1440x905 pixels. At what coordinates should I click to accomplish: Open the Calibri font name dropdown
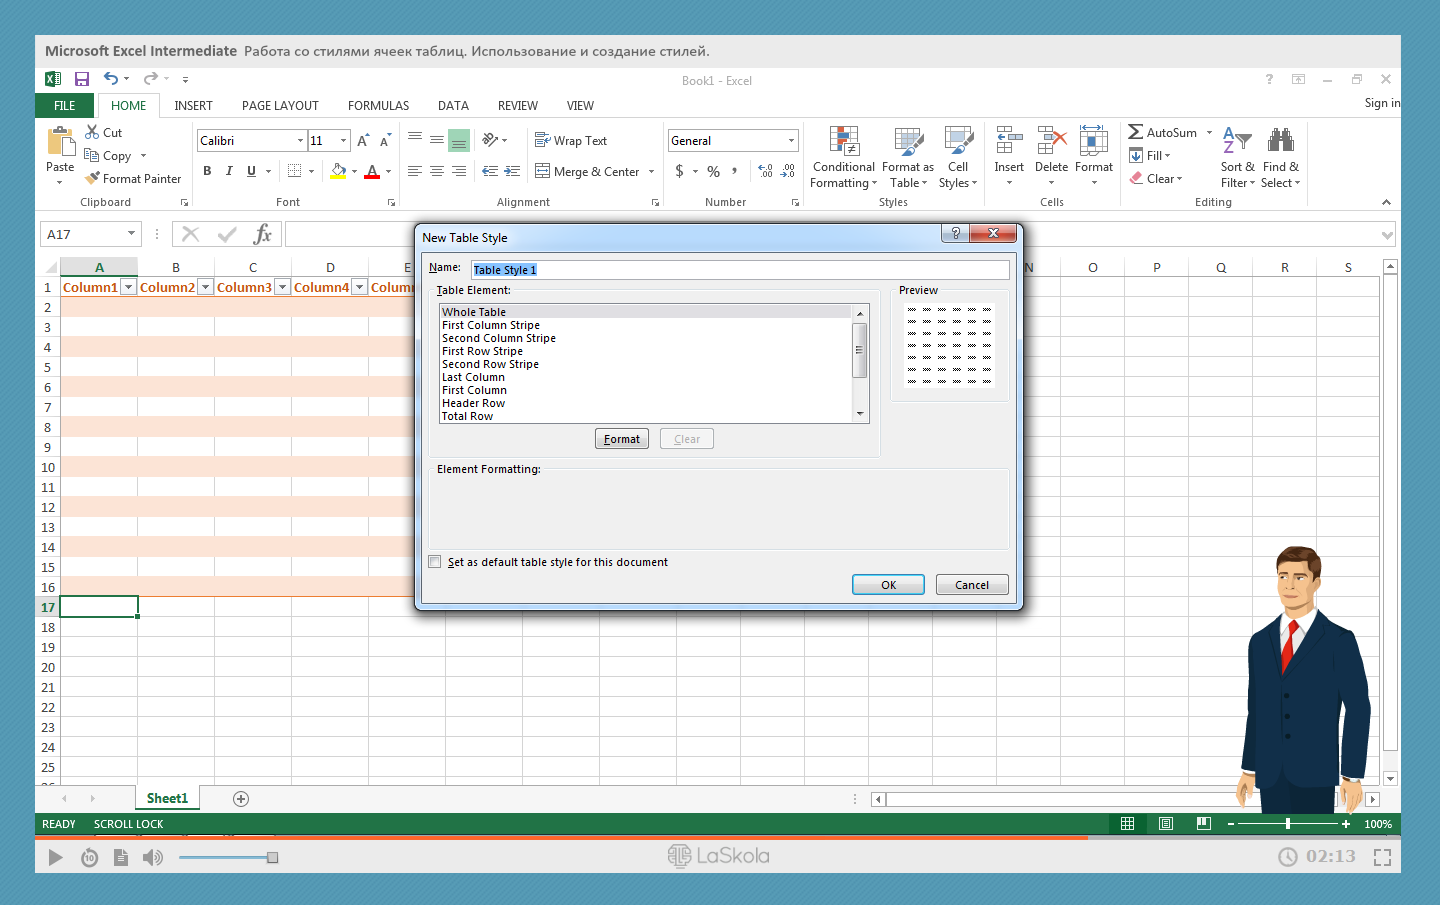(300, 141)
